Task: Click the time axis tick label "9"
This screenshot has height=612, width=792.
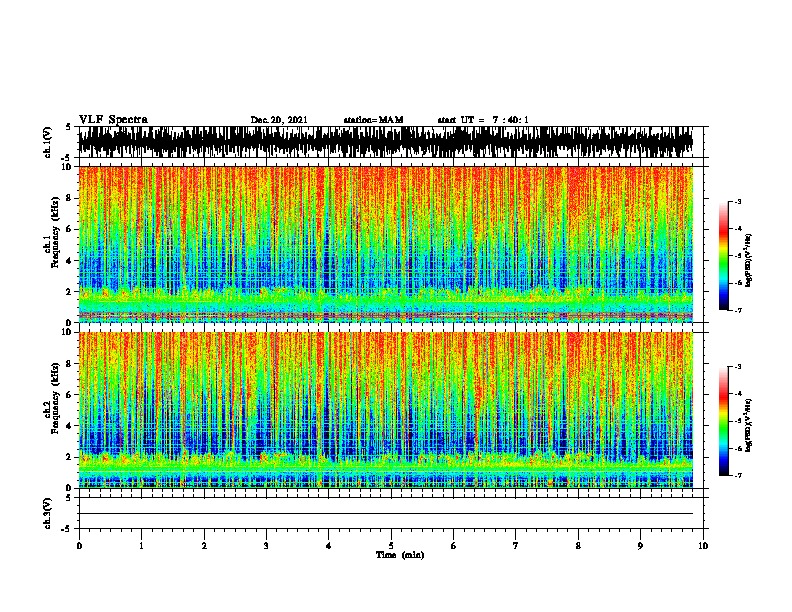Action: (640, 546)
